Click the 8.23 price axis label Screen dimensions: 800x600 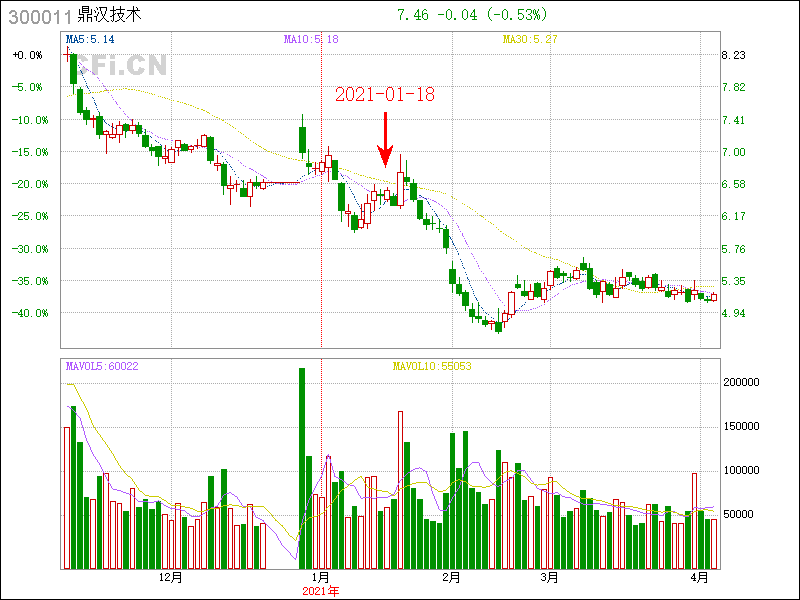click(x=733, y=55)
